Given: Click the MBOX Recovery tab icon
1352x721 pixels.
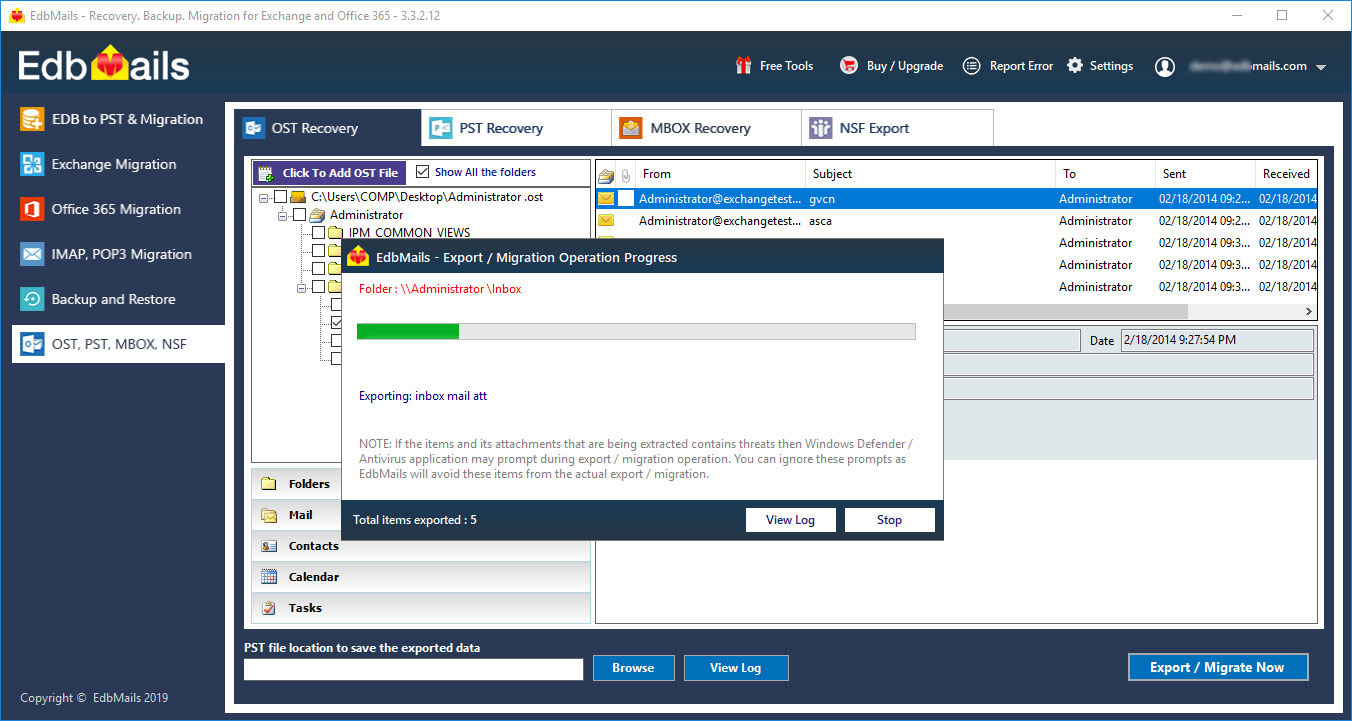Looking at the screenshot, I should point(630,128).
